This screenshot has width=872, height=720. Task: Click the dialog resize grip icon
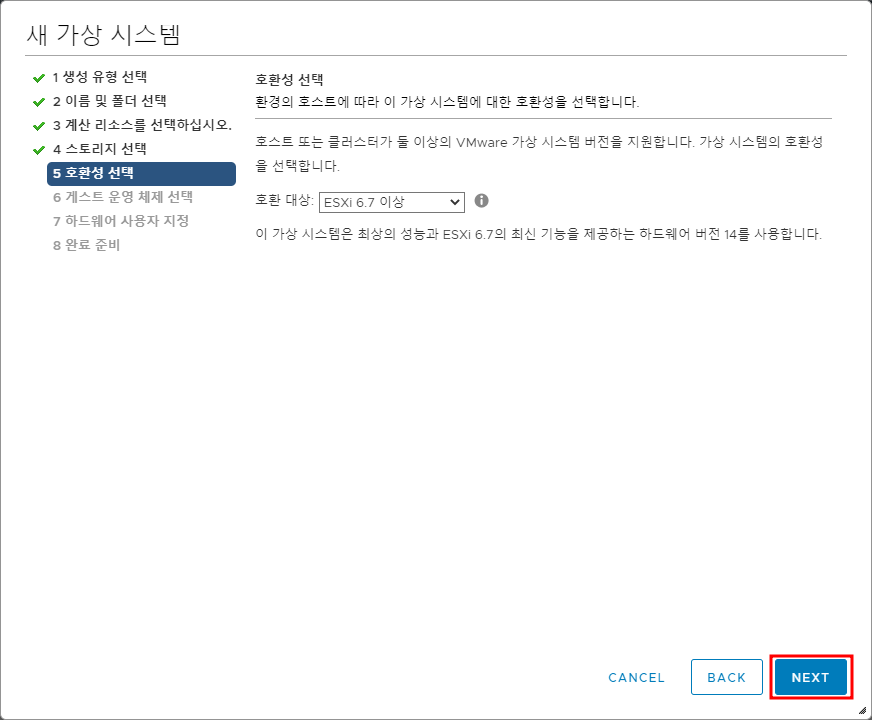[x=863, y=710]
